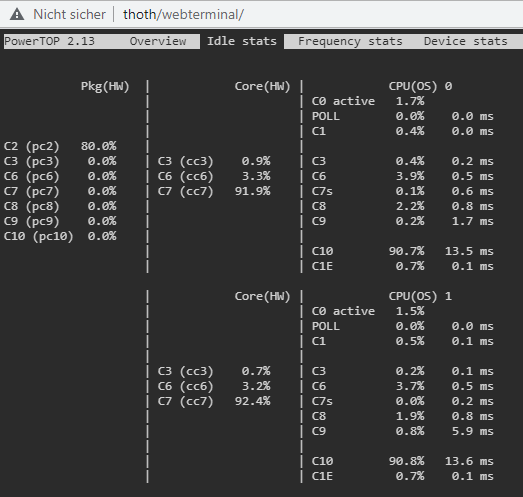Open the Device stats tab

pos(466,41)
